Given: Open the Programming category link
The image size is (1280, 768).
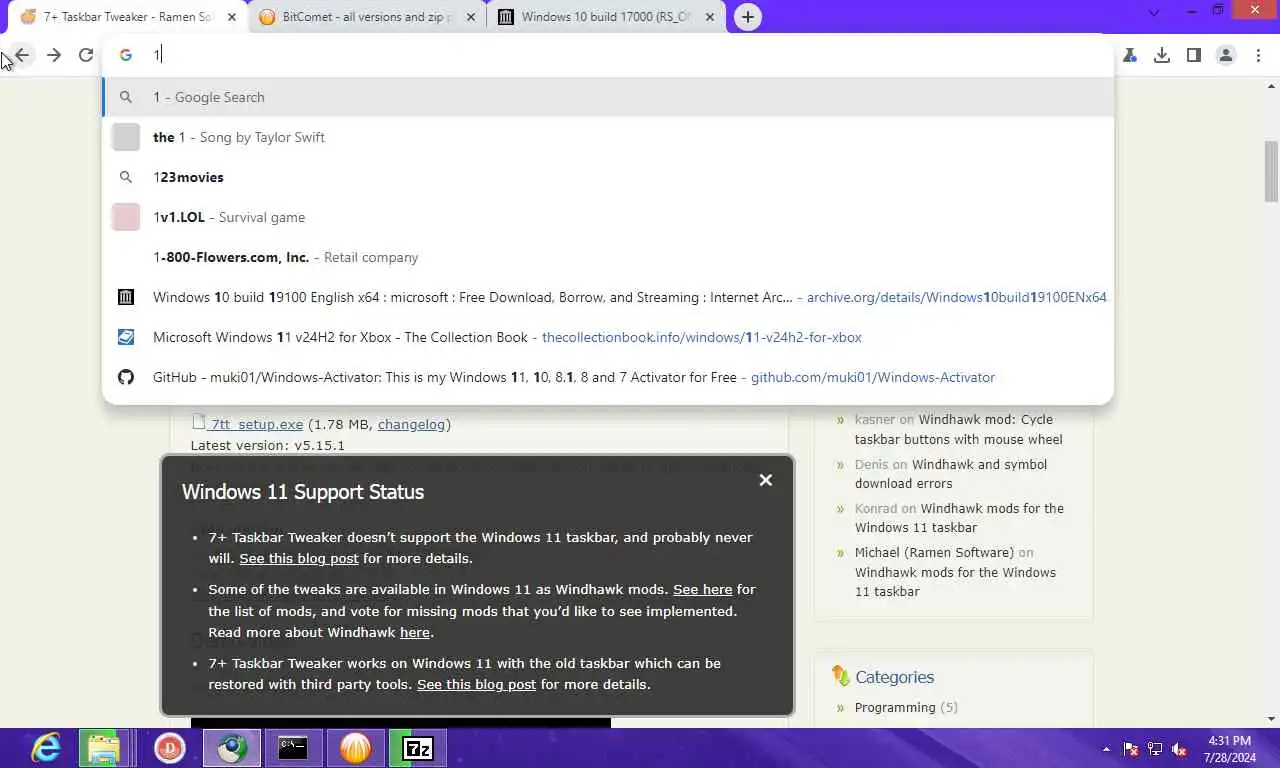Looking at the screenshot, I should pyautogui.click(x=895, y=707).
